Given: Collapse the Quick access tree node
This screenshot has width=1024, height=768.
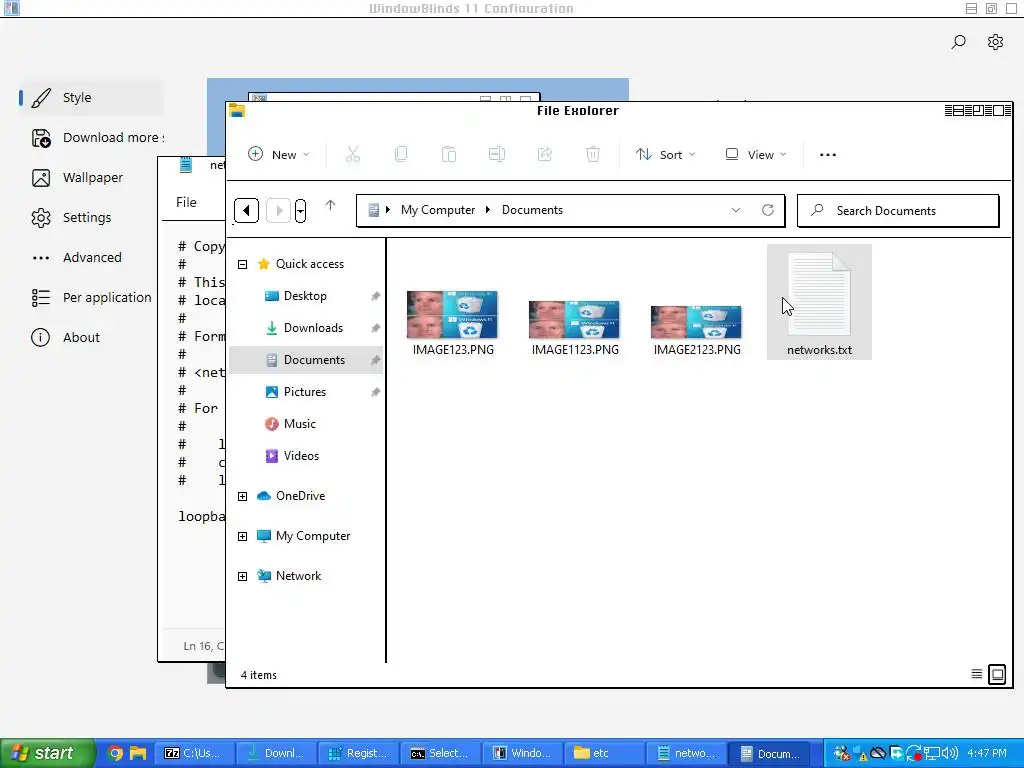Looking at the screenshot, I should pyautogui.click(x=242, y=264).
